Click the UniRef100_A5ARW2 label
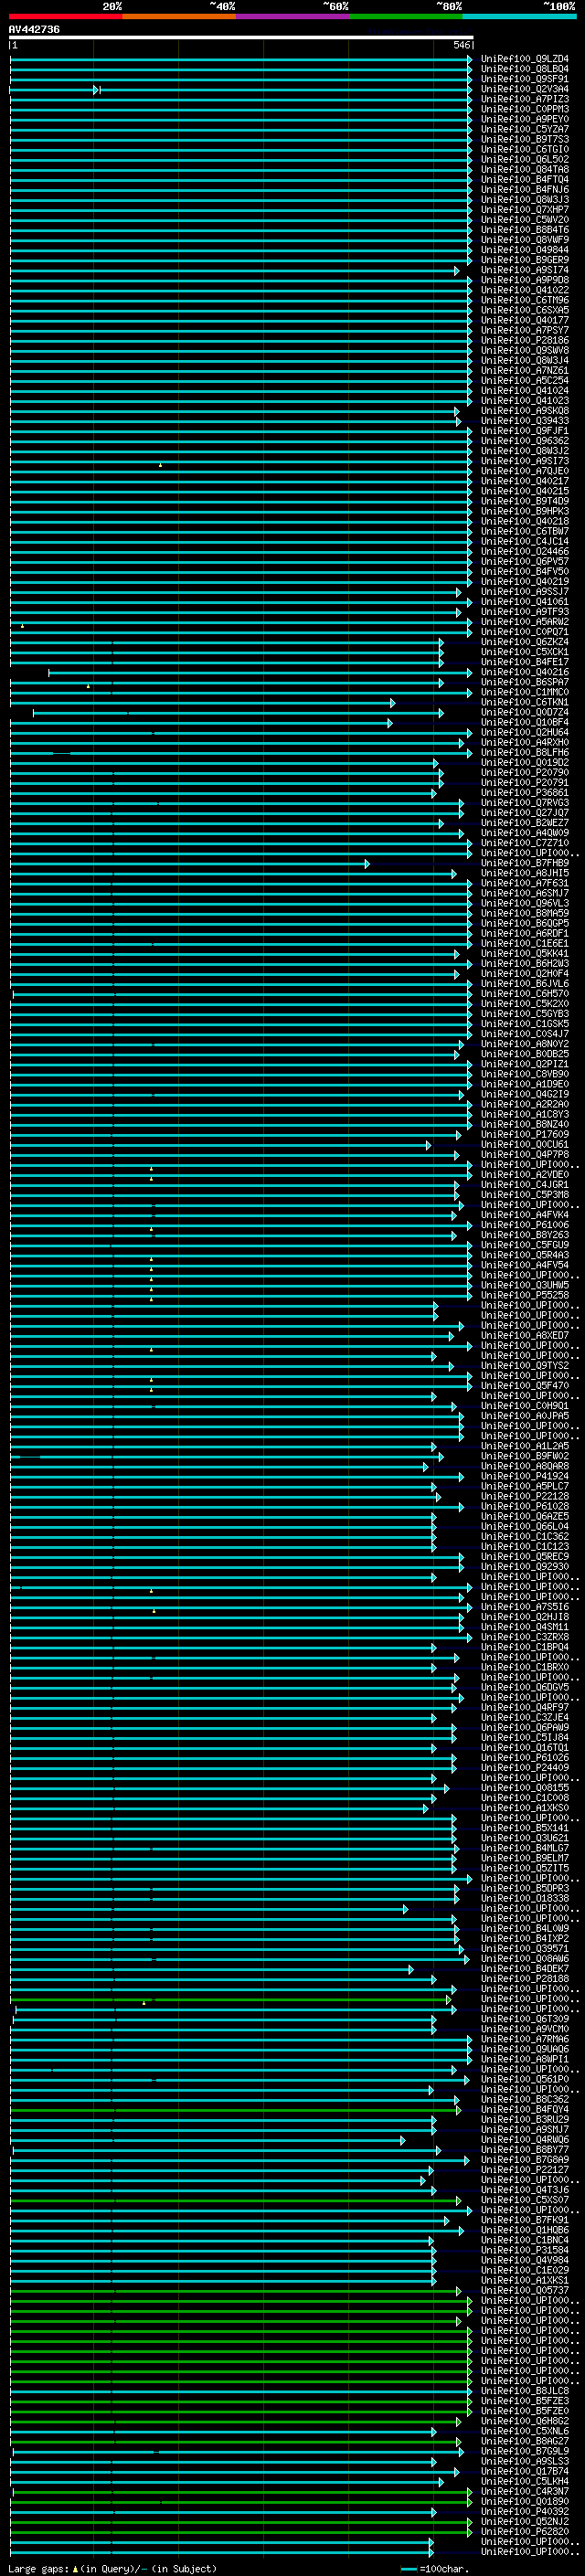This screenshot has height=2576, width=585. tap(524, 621)
